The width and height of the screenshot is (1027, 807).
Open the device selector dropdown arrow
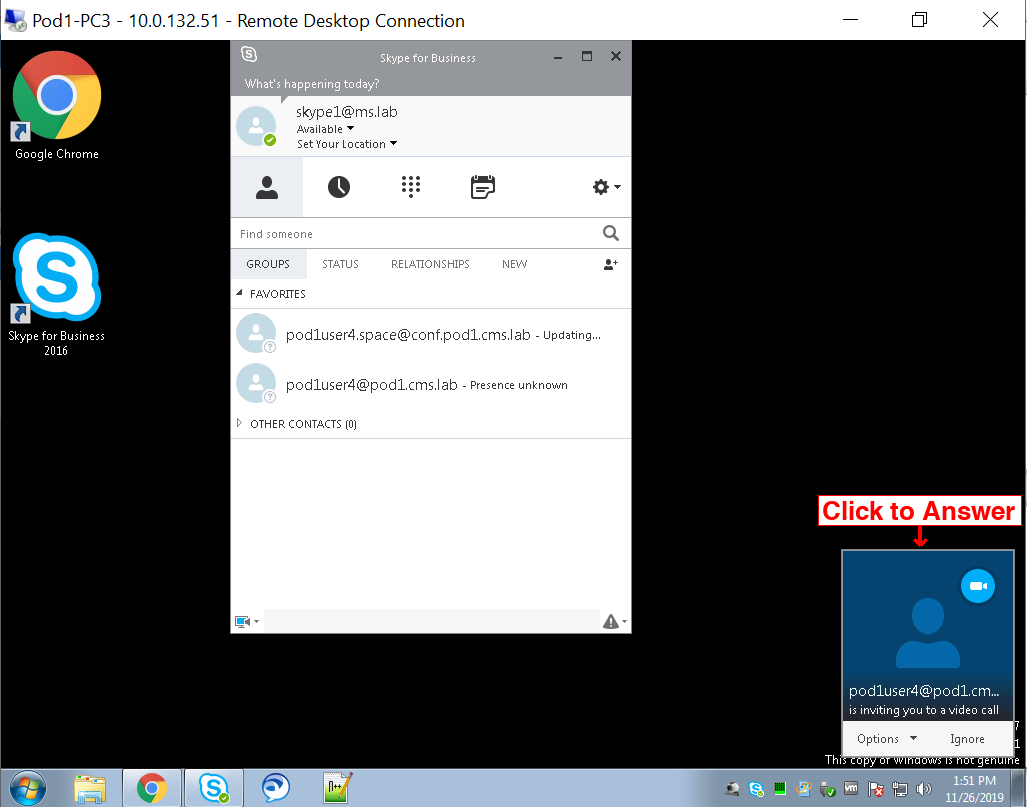pos(256,622)
